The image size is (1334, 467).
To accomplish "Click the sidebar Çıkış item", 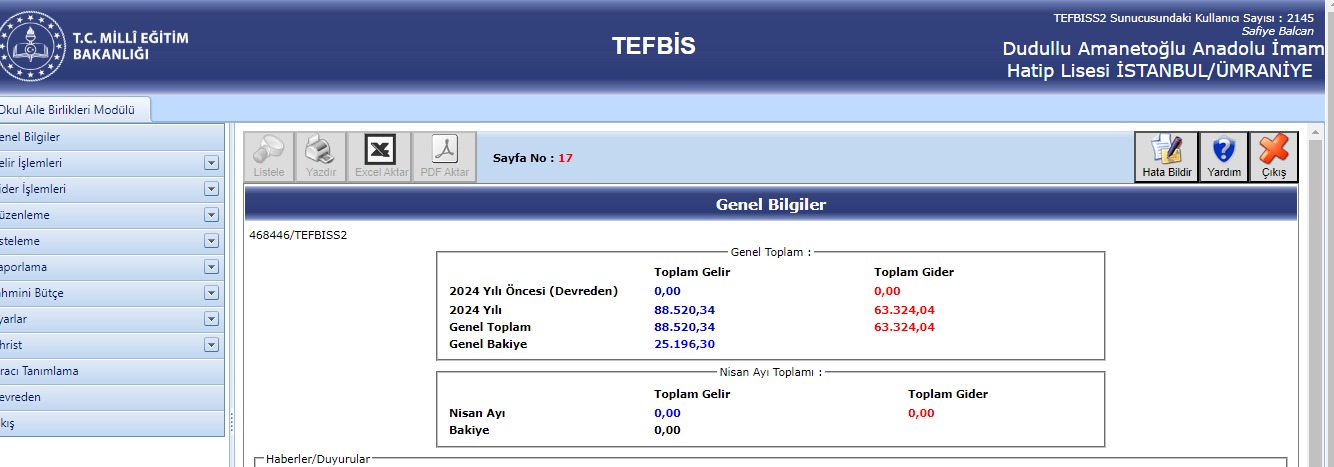I will coord(112,423).
